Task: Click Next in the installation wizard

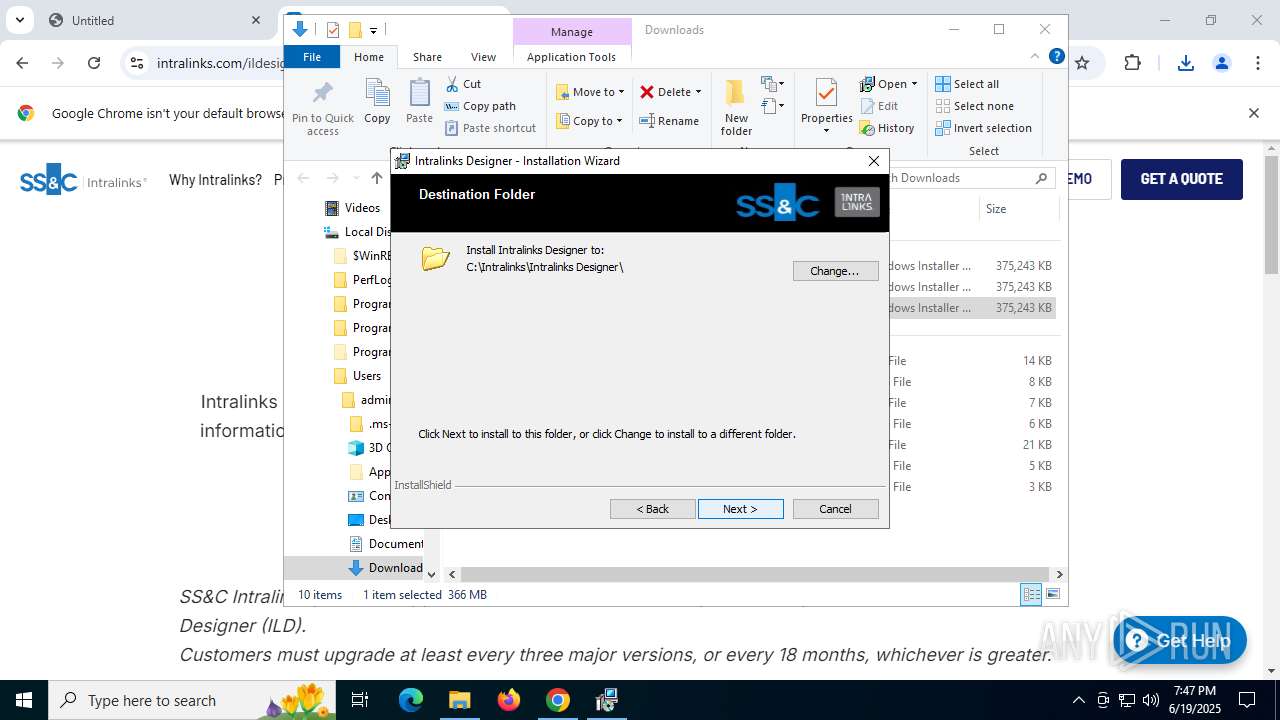Action: pyautogui.click(x=740, y=509)
